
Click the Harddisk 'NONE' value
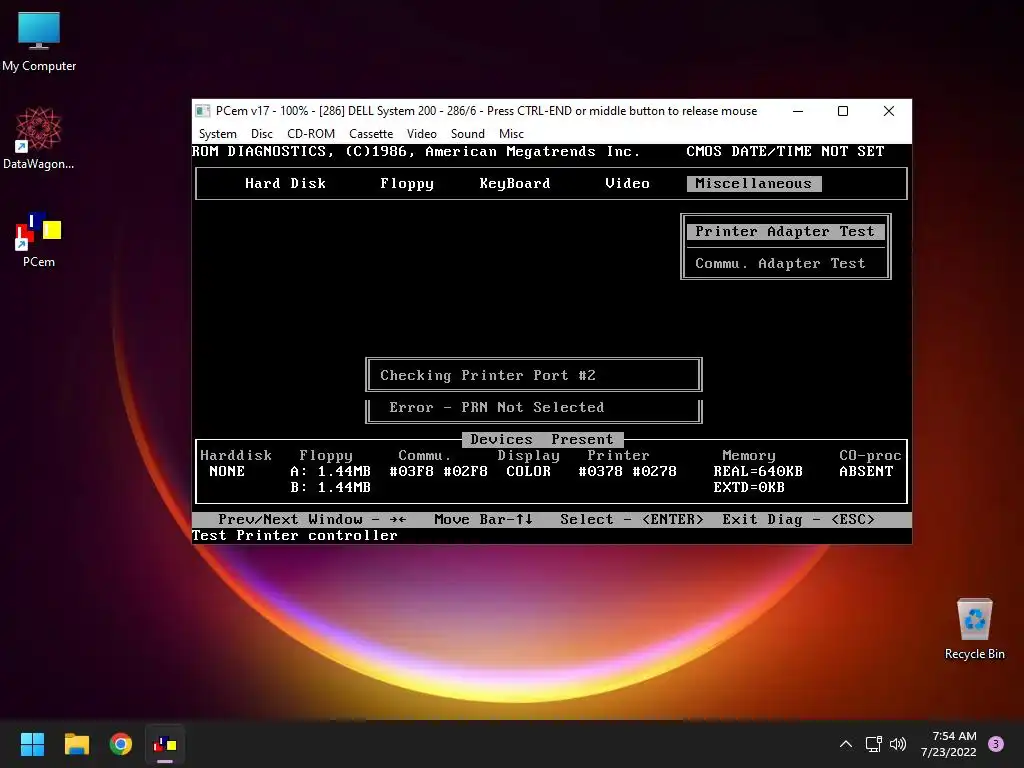pos(227,472)
